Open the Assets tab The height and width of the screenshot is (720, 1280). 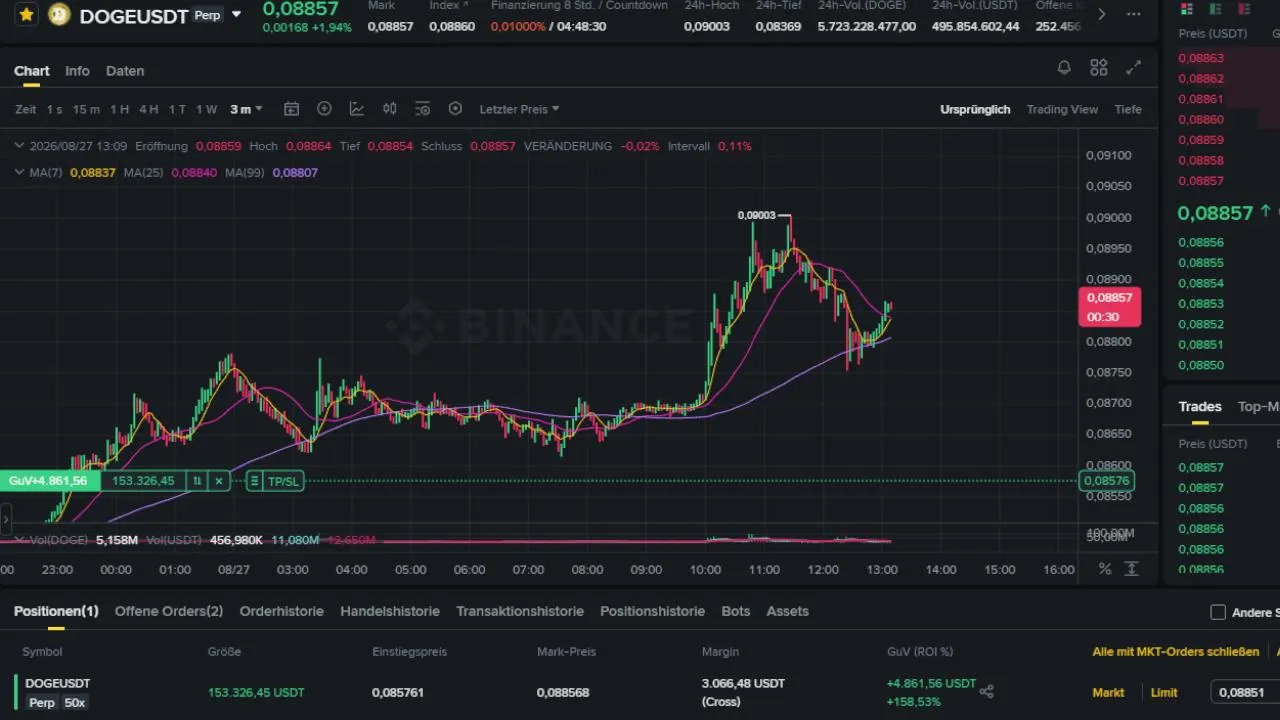click(x=787, y=611)
